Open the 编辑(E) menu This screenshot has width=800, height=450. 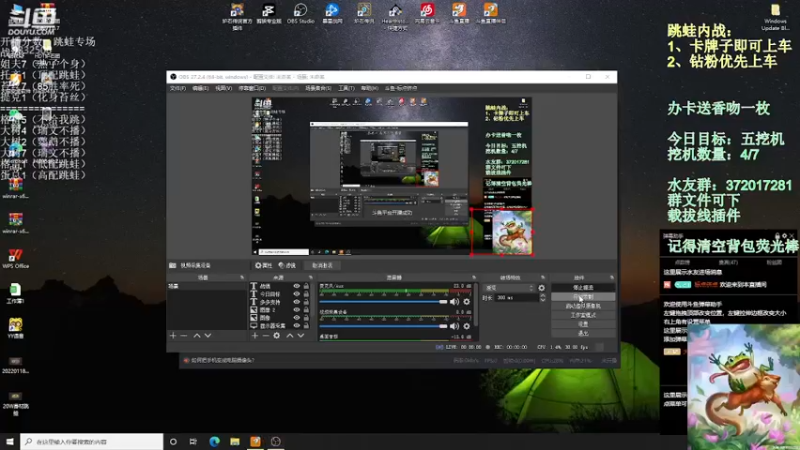click(x=201, y=88)
